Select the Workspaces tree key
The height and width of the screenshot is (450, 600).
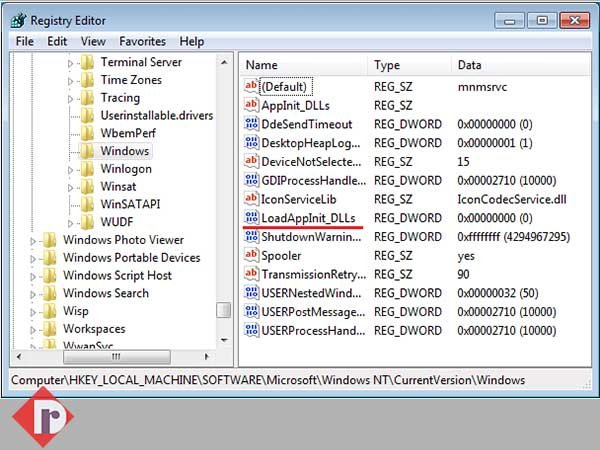(x=94, y=329)
